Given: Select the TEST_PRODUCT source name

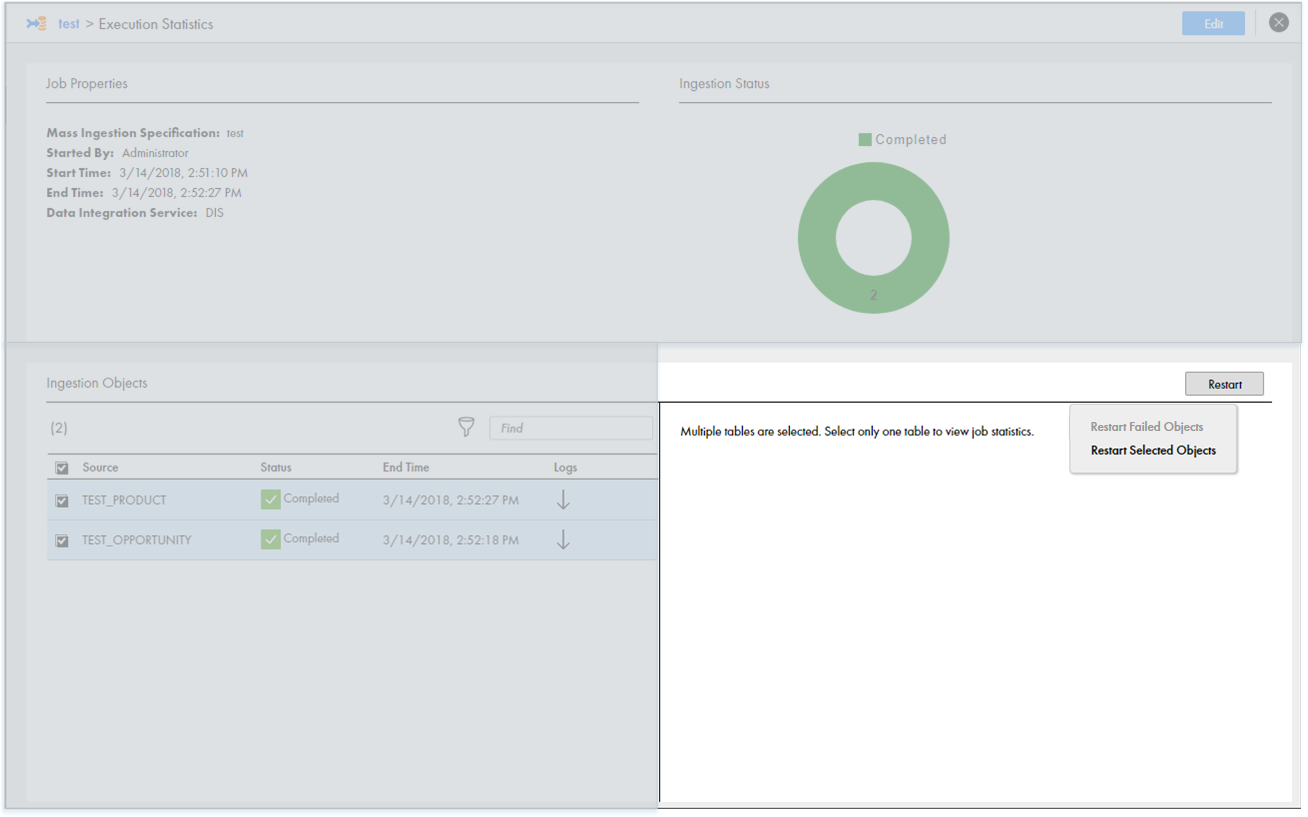Looking at the screenshot, I should coord(124,500).
